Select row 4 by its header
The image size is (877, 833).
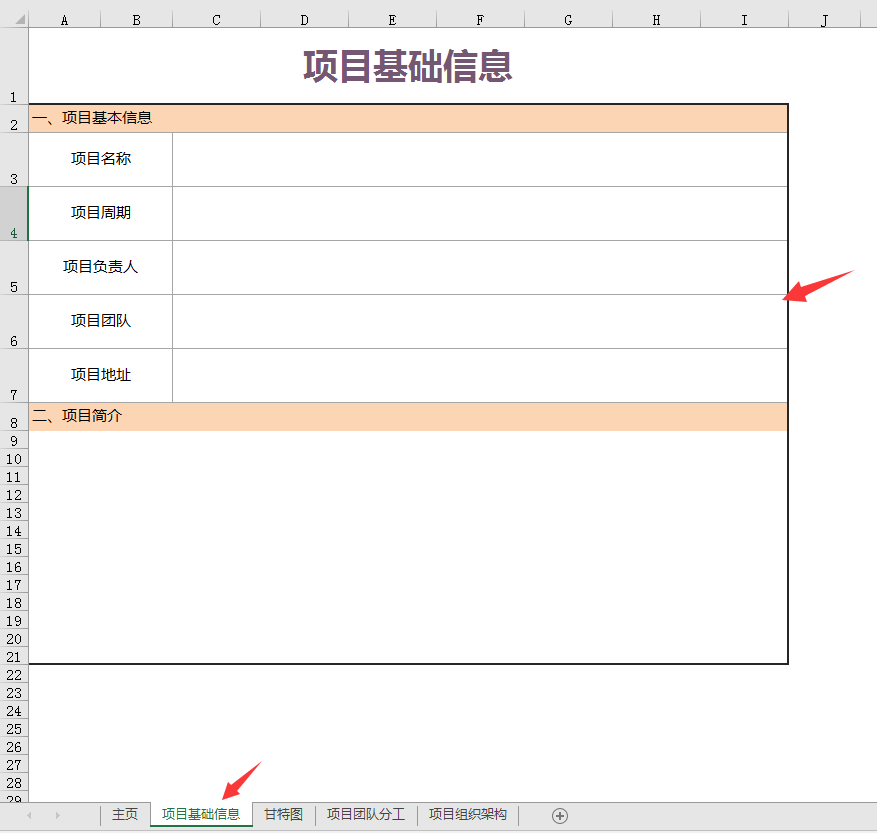coord(13,213)
